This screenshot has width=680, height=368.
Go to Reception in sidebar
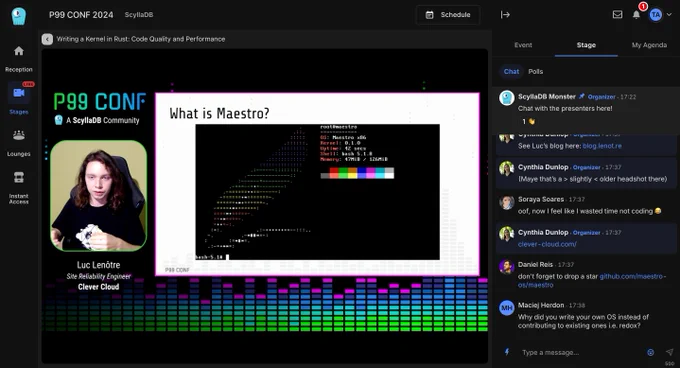[19, 59]
